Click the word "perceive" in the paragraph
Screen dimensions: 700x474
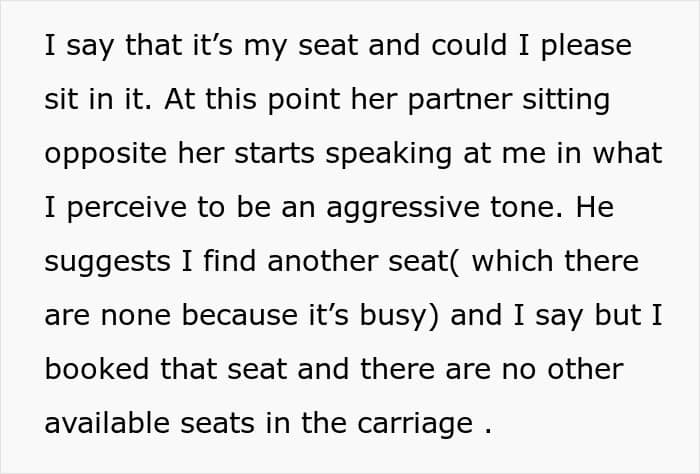(127, 208)
